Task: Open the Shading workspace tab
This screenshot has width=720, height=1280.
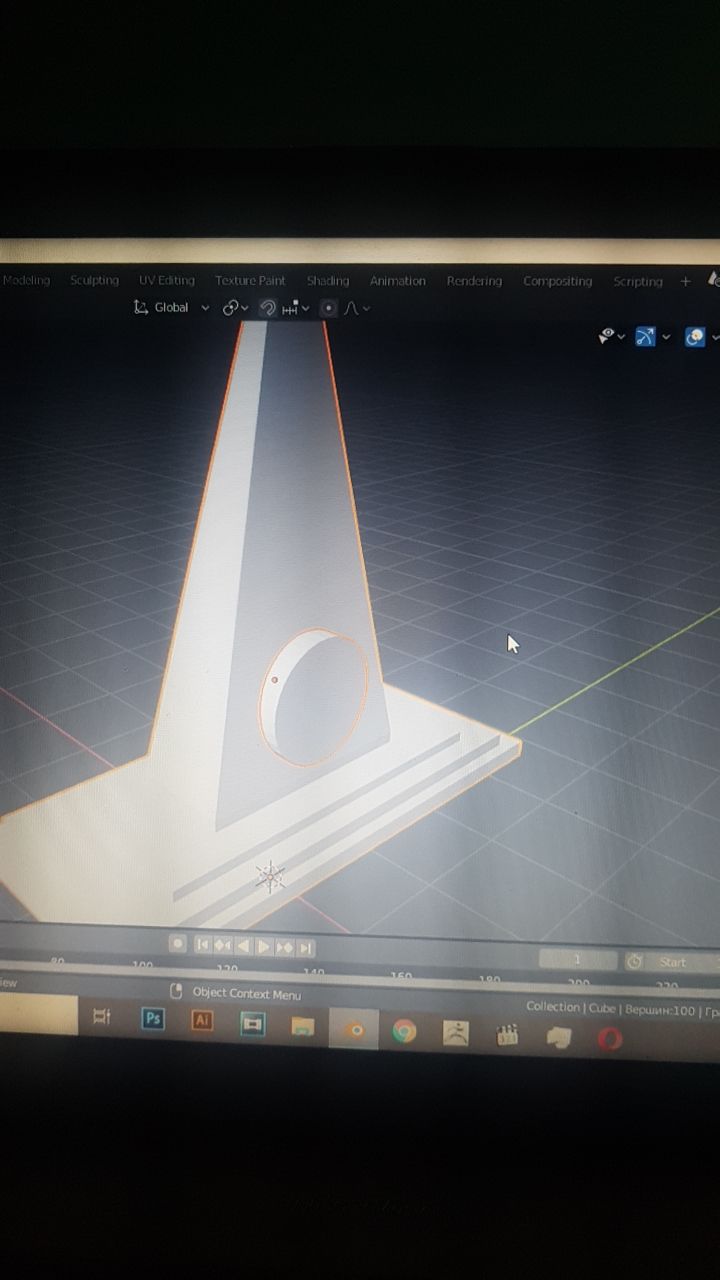Action: (x=328, y=281)
